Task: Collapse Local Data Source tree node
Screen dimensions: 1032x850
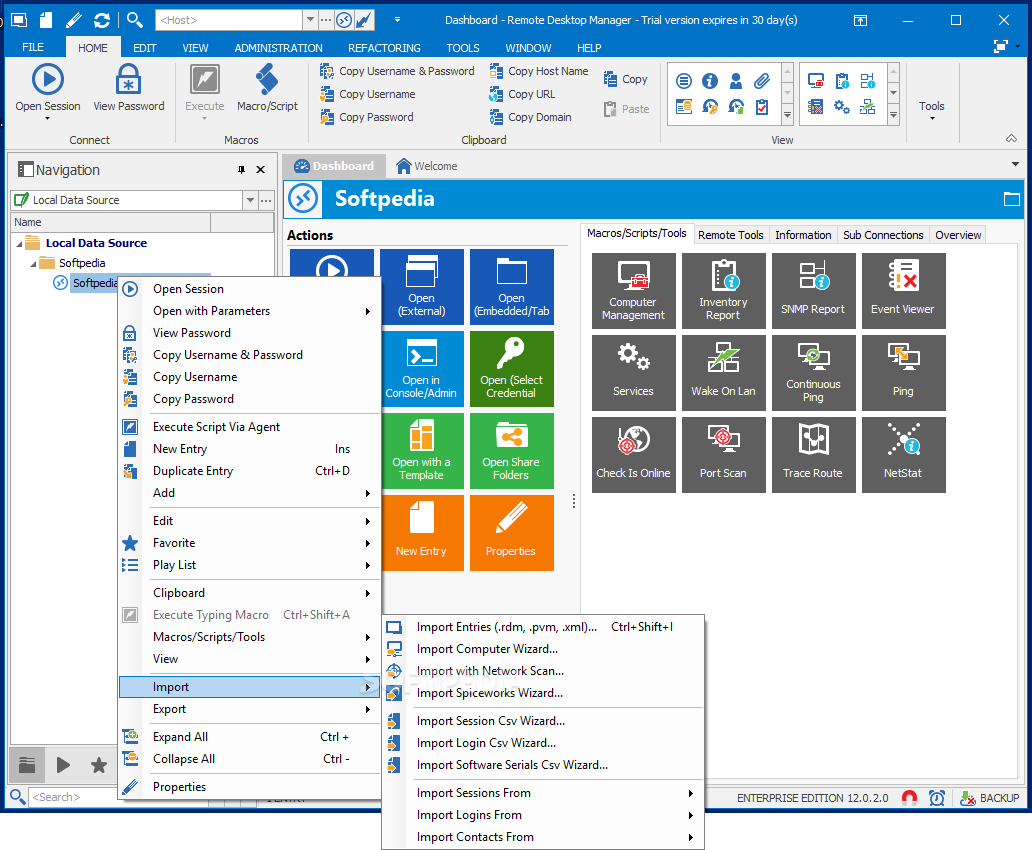Action: point(19,244)
